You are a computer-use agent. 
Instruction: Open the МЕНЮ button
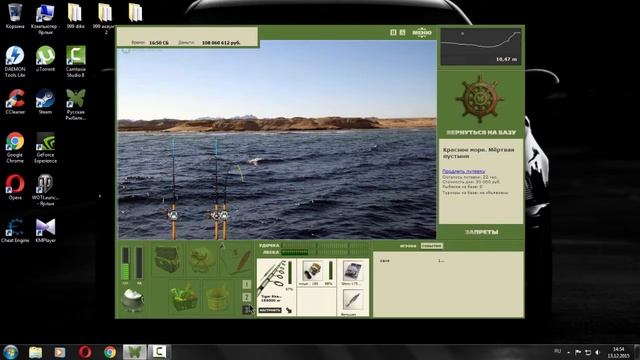[x=422, y=32]
